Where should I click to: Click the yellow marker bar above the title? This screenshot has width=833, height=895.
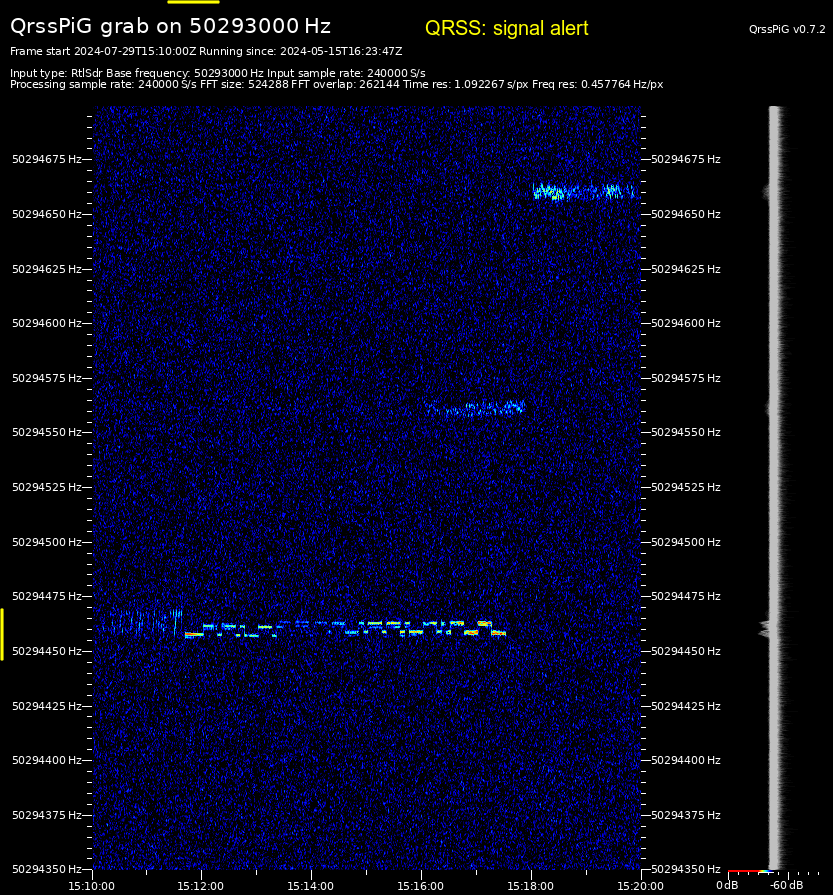point(194,2)
